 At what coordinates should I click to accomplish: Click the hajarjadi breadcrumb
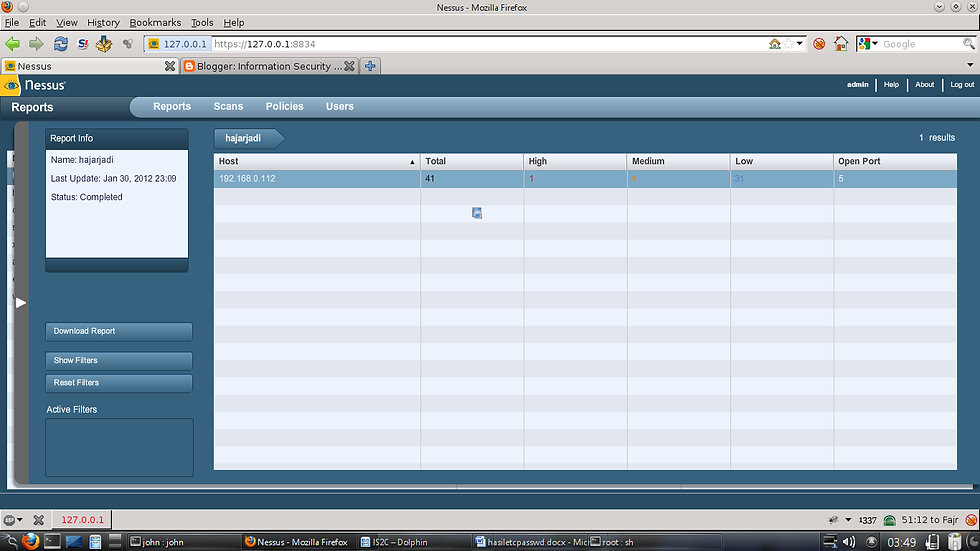coord(249,138)
